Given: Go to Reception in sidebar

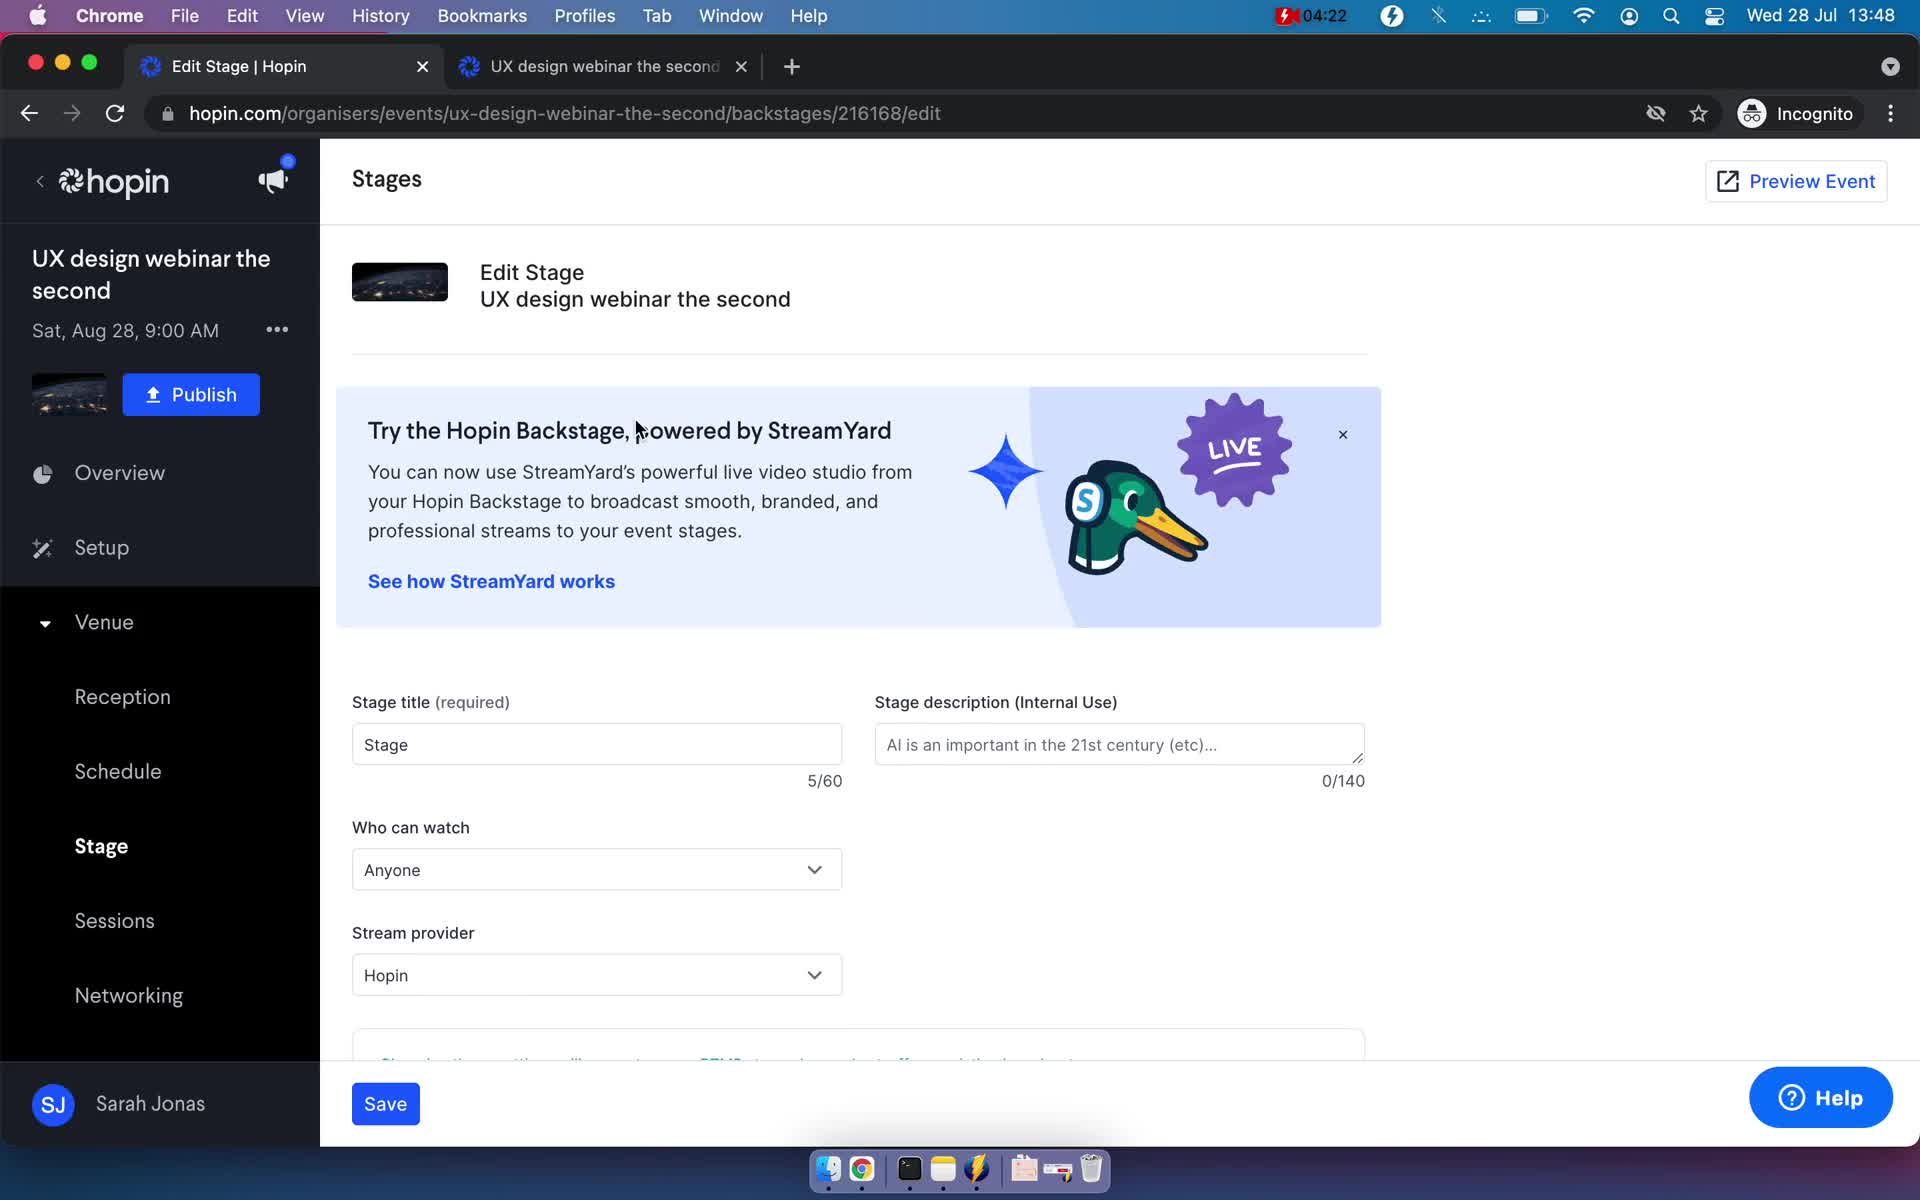Looking at the screenshot, I should point(122,697).
